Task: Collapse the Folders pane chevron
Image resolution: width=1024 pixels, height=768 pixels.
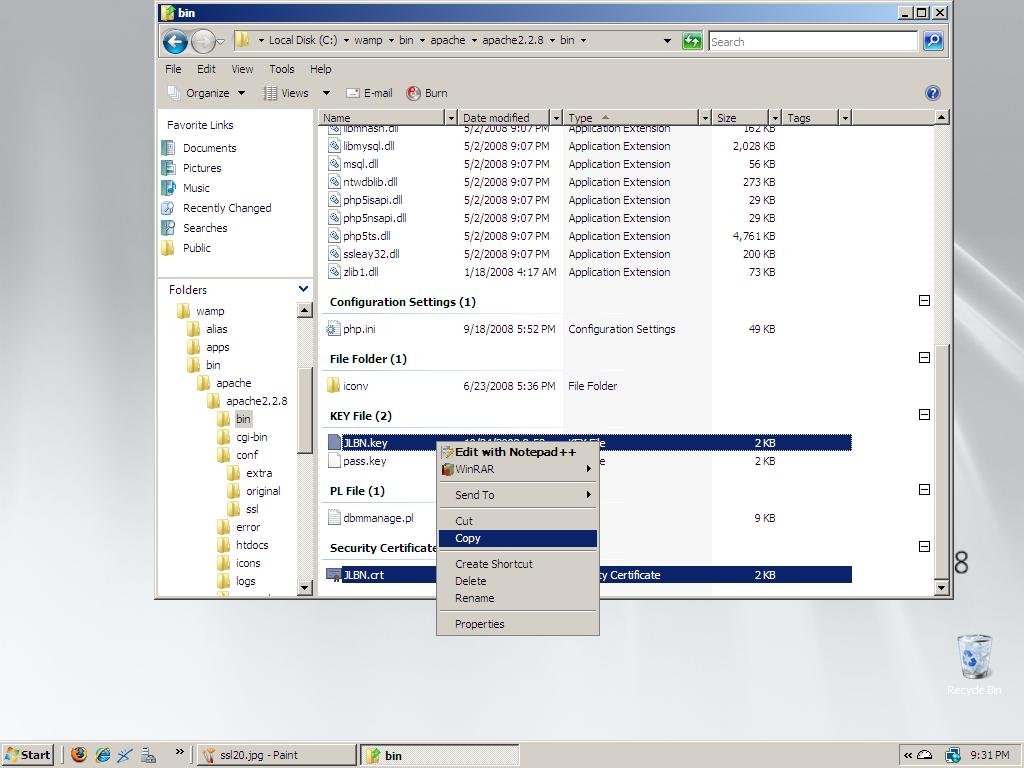Action: (303, 289)
